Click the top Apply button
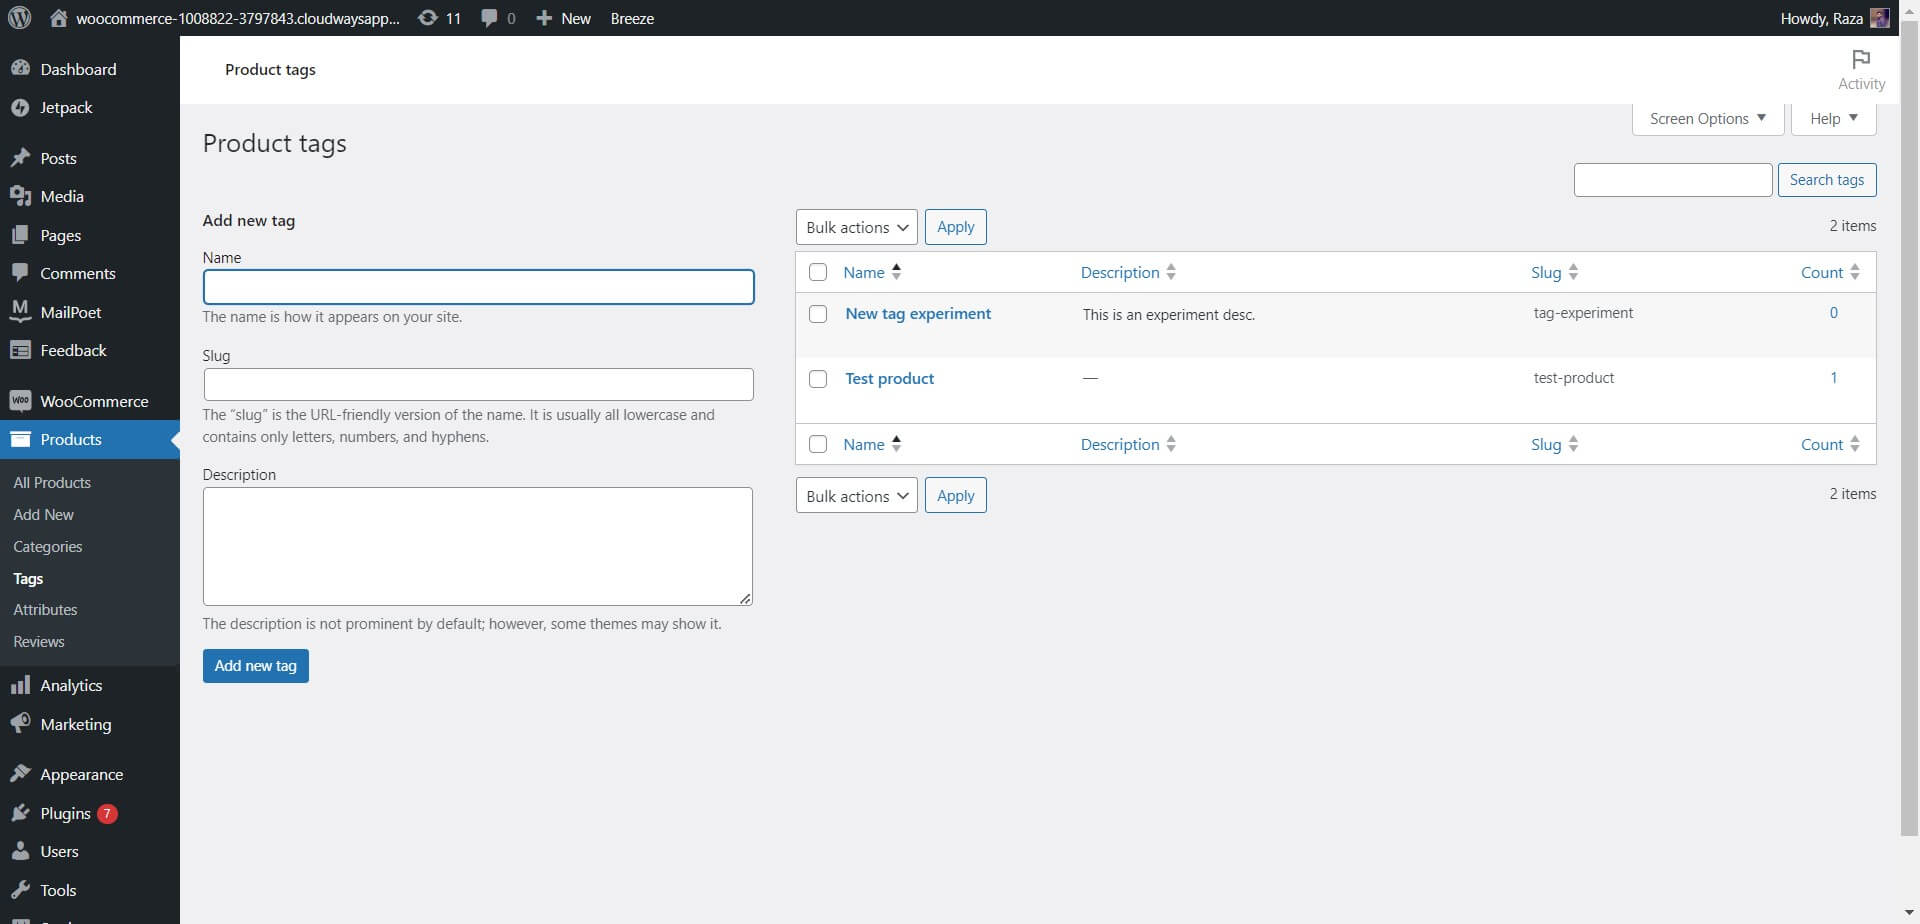Image resolution: width=1920 pixels, height=924 pixels. click(956, 227)
